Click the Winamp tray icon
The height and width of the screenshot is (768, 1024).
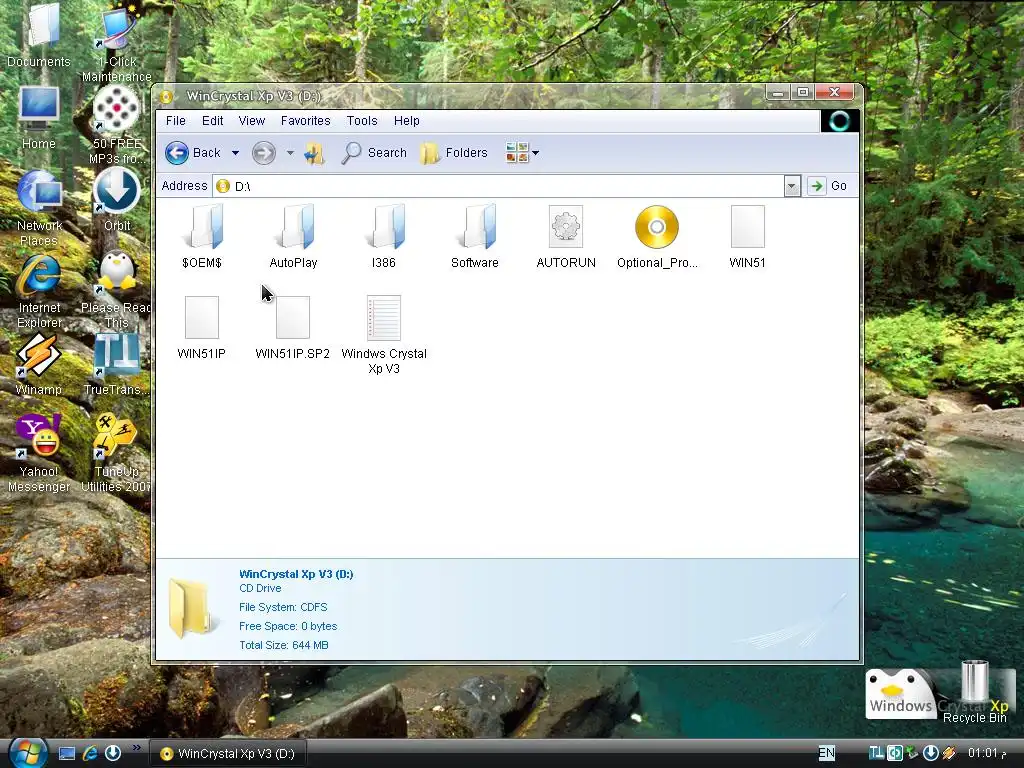(948, 753)
